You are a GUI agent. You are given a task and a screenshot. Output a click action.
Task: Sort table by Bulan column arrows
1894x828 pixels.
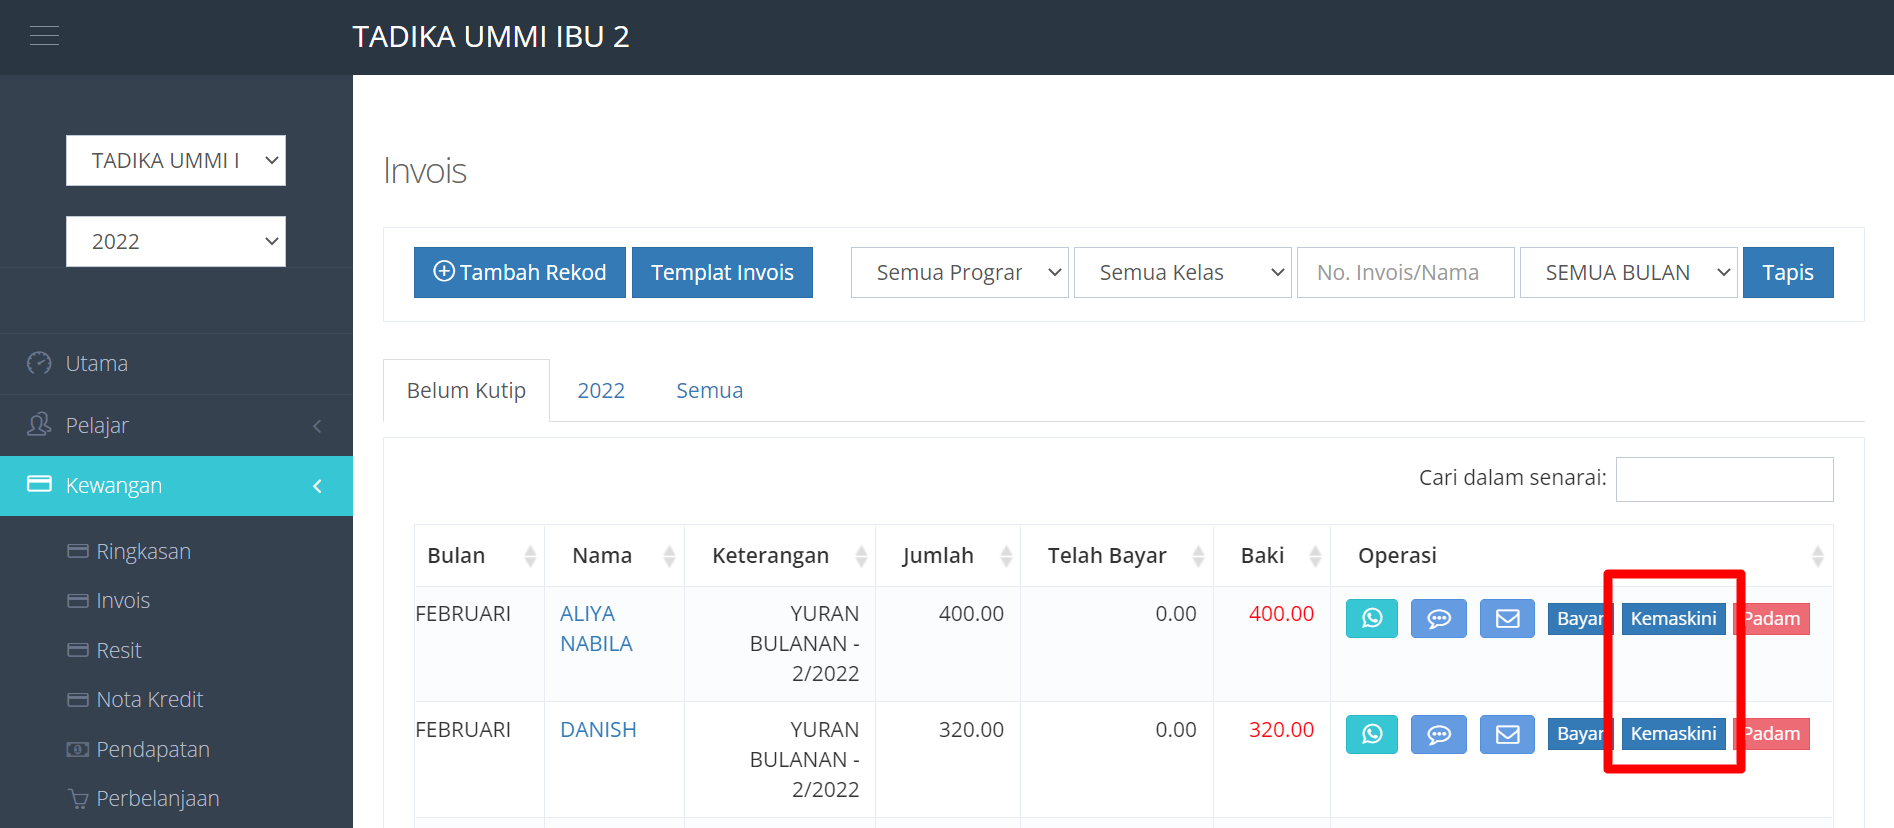[530, 556]
